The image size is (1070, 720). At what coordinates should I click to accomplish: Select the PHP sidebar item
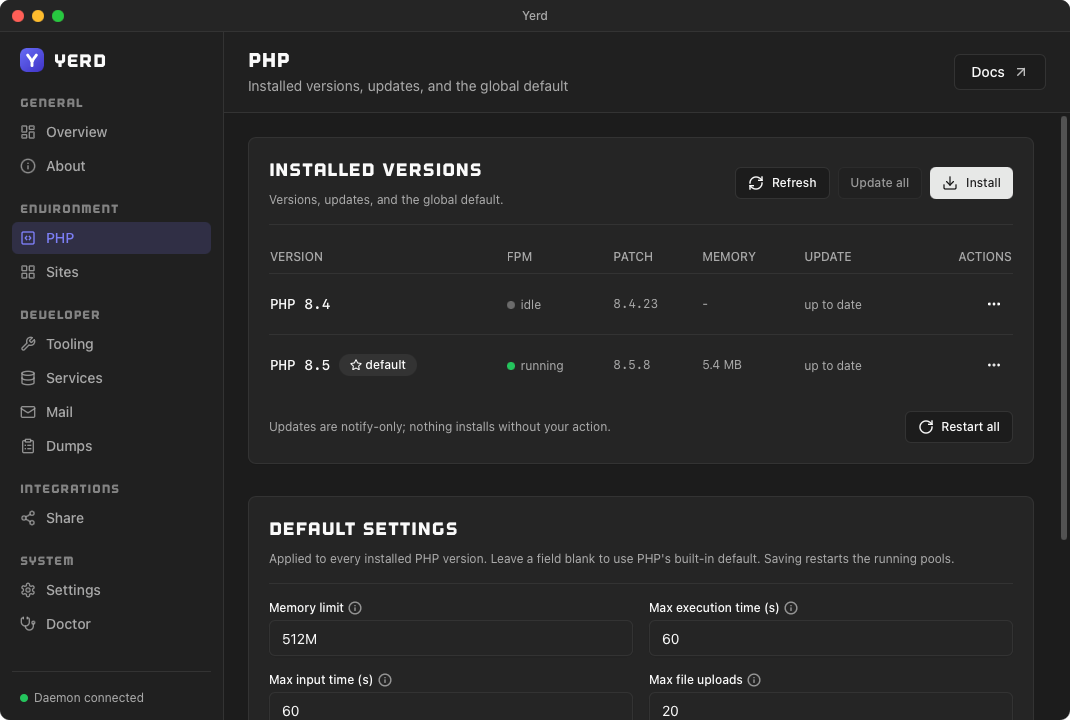[x=111, y=237]
